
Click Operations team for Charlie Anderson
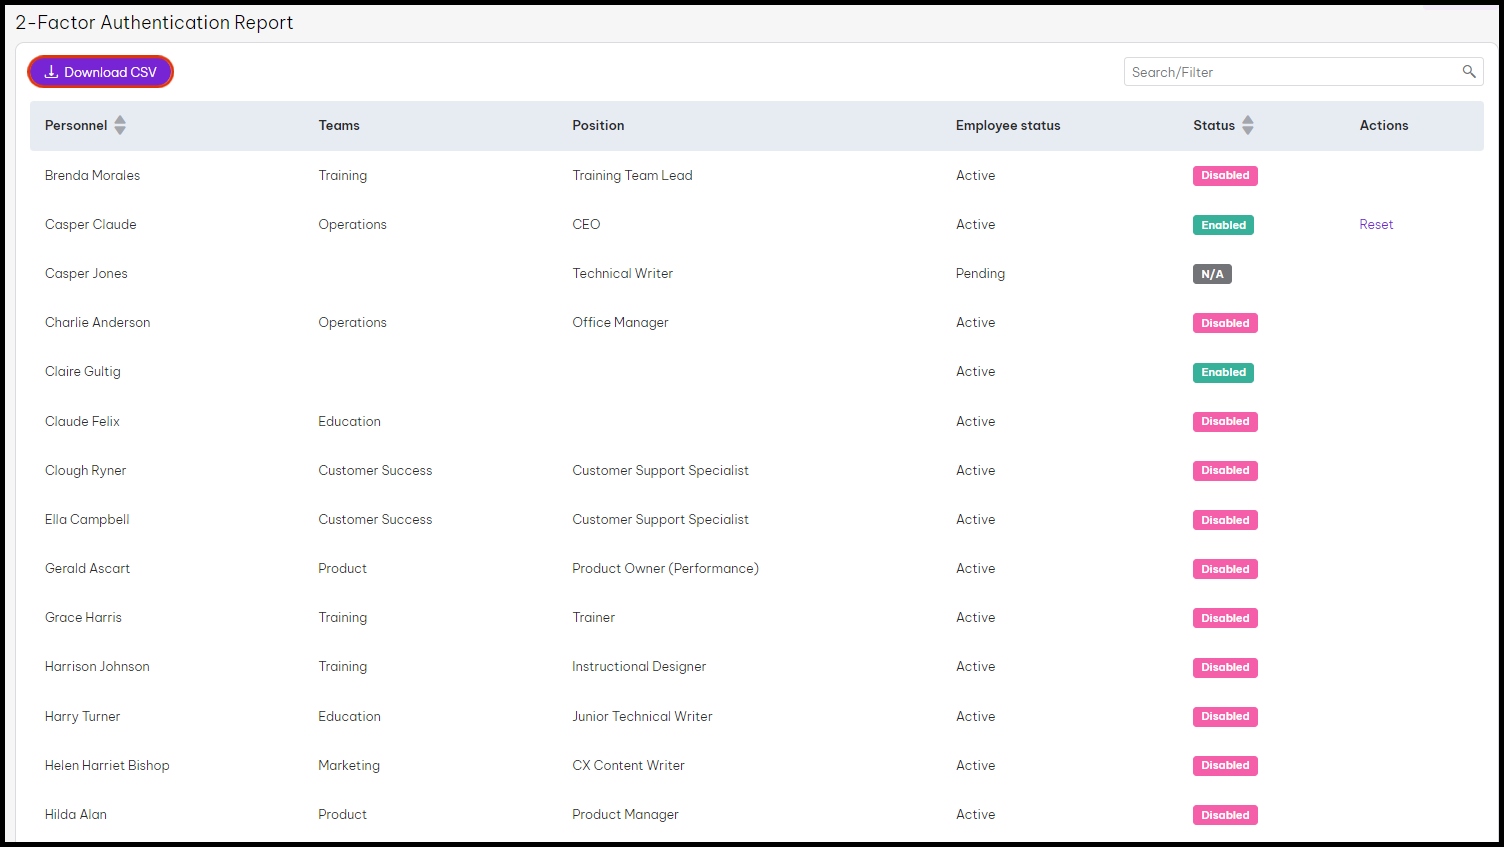coord(352,323)
